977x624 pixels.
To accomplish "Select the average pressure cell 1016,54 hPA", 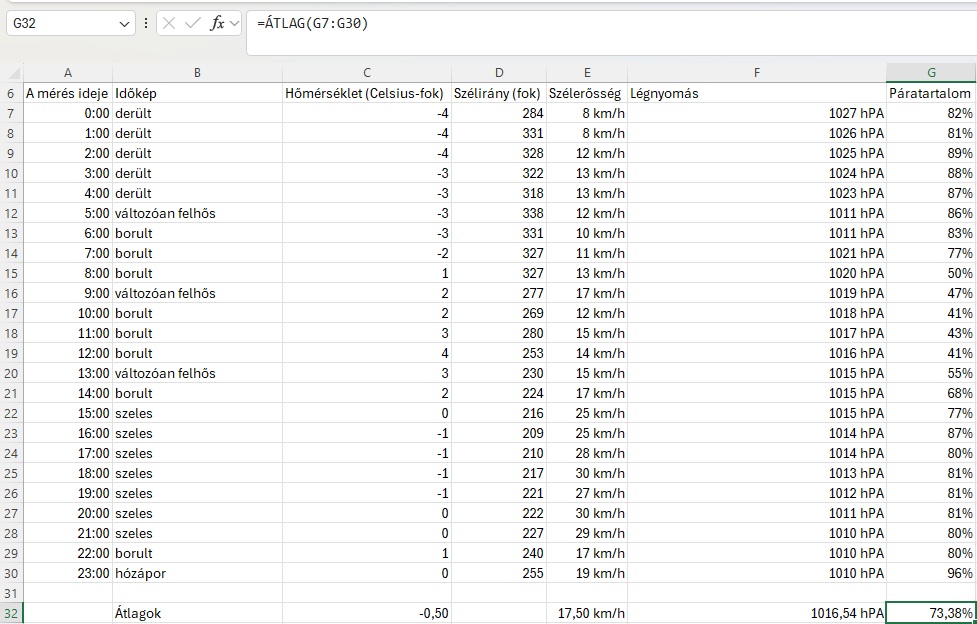I will (756, 613).
